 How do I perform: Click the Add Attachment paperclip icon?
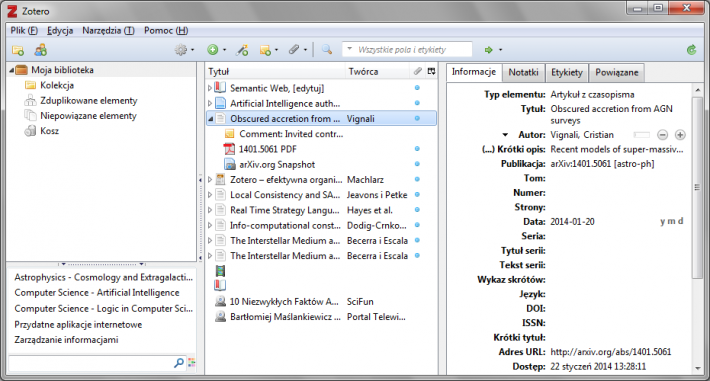[294, 49]
